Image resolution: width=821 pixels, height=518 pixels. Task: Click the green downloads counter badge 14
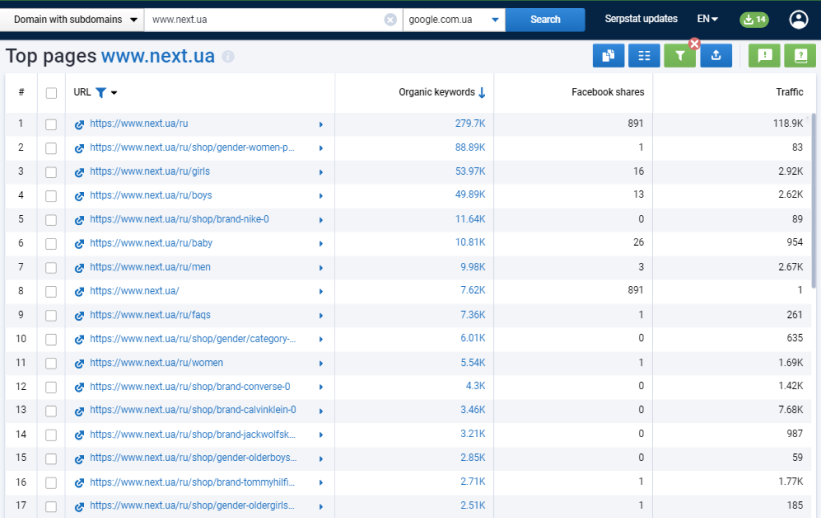[754, 20]
